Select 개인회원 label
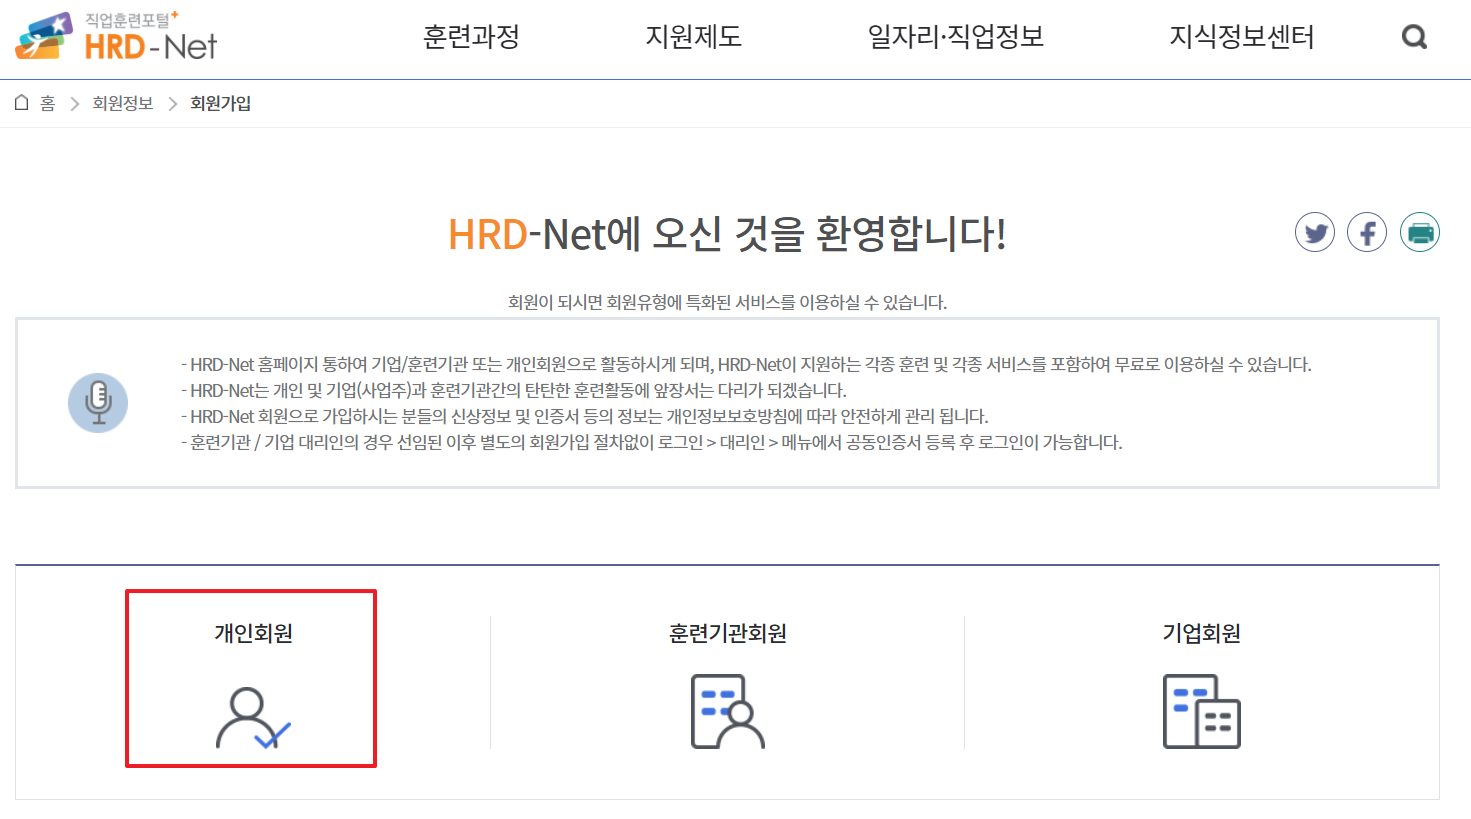Viewport: 1471px width, 819px height. [x=253, y=633]
